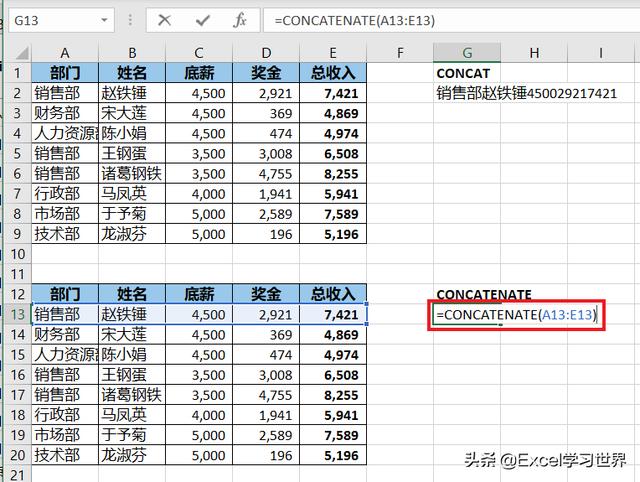
Task: Select column G header
Action: [467, 53]
